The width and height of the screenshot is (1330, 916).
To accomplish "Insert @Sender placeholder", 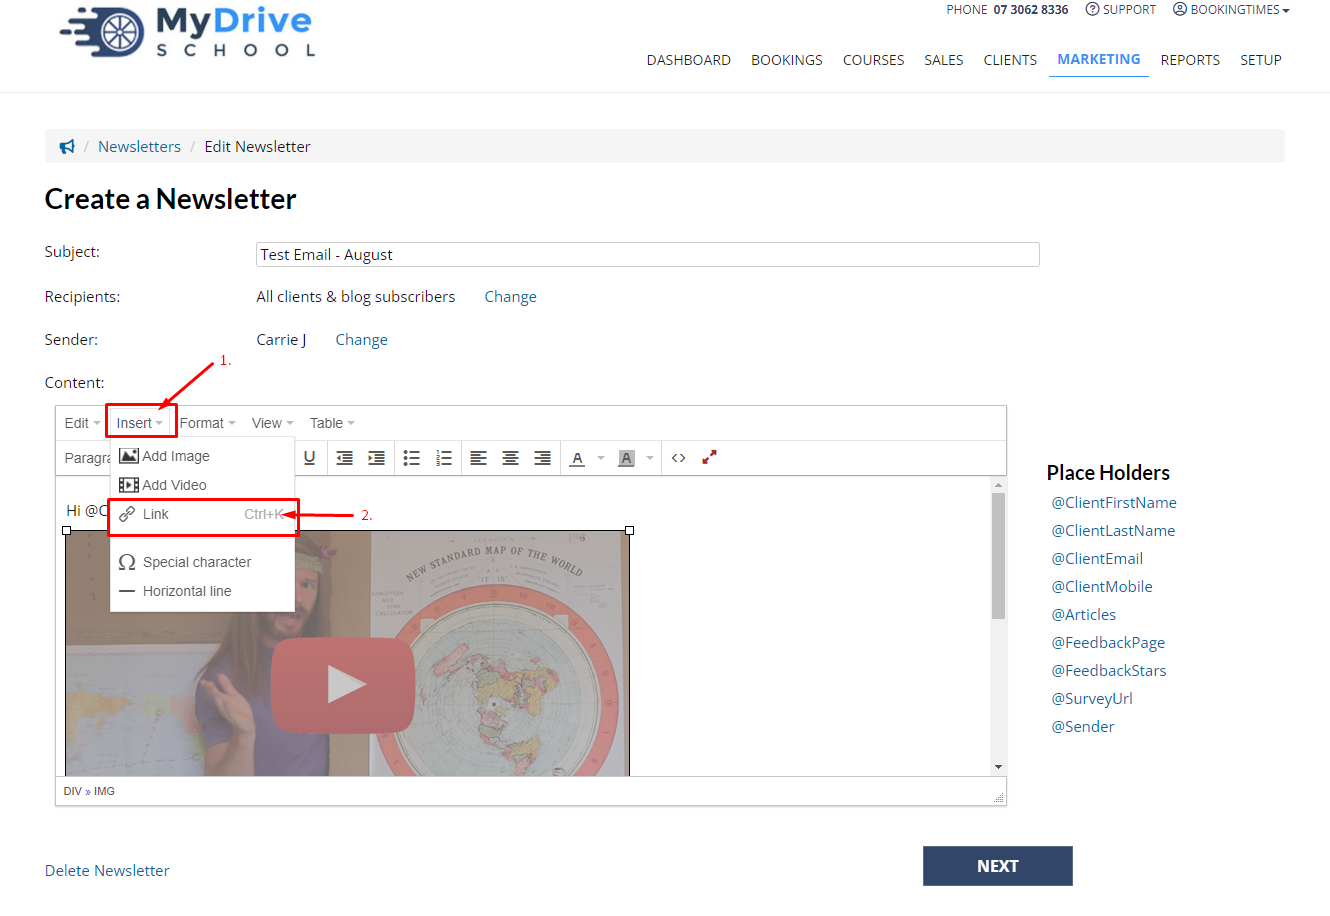I will (x=1083, y=727).
